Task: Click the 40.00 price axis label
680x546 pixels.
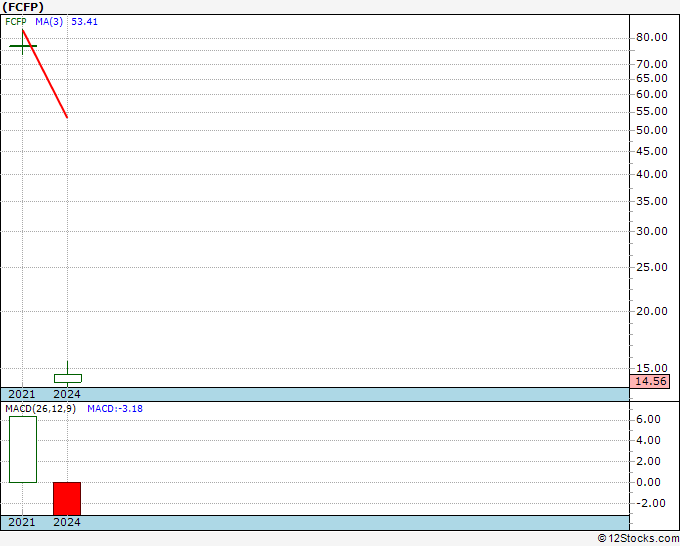Action: point(652,174)
